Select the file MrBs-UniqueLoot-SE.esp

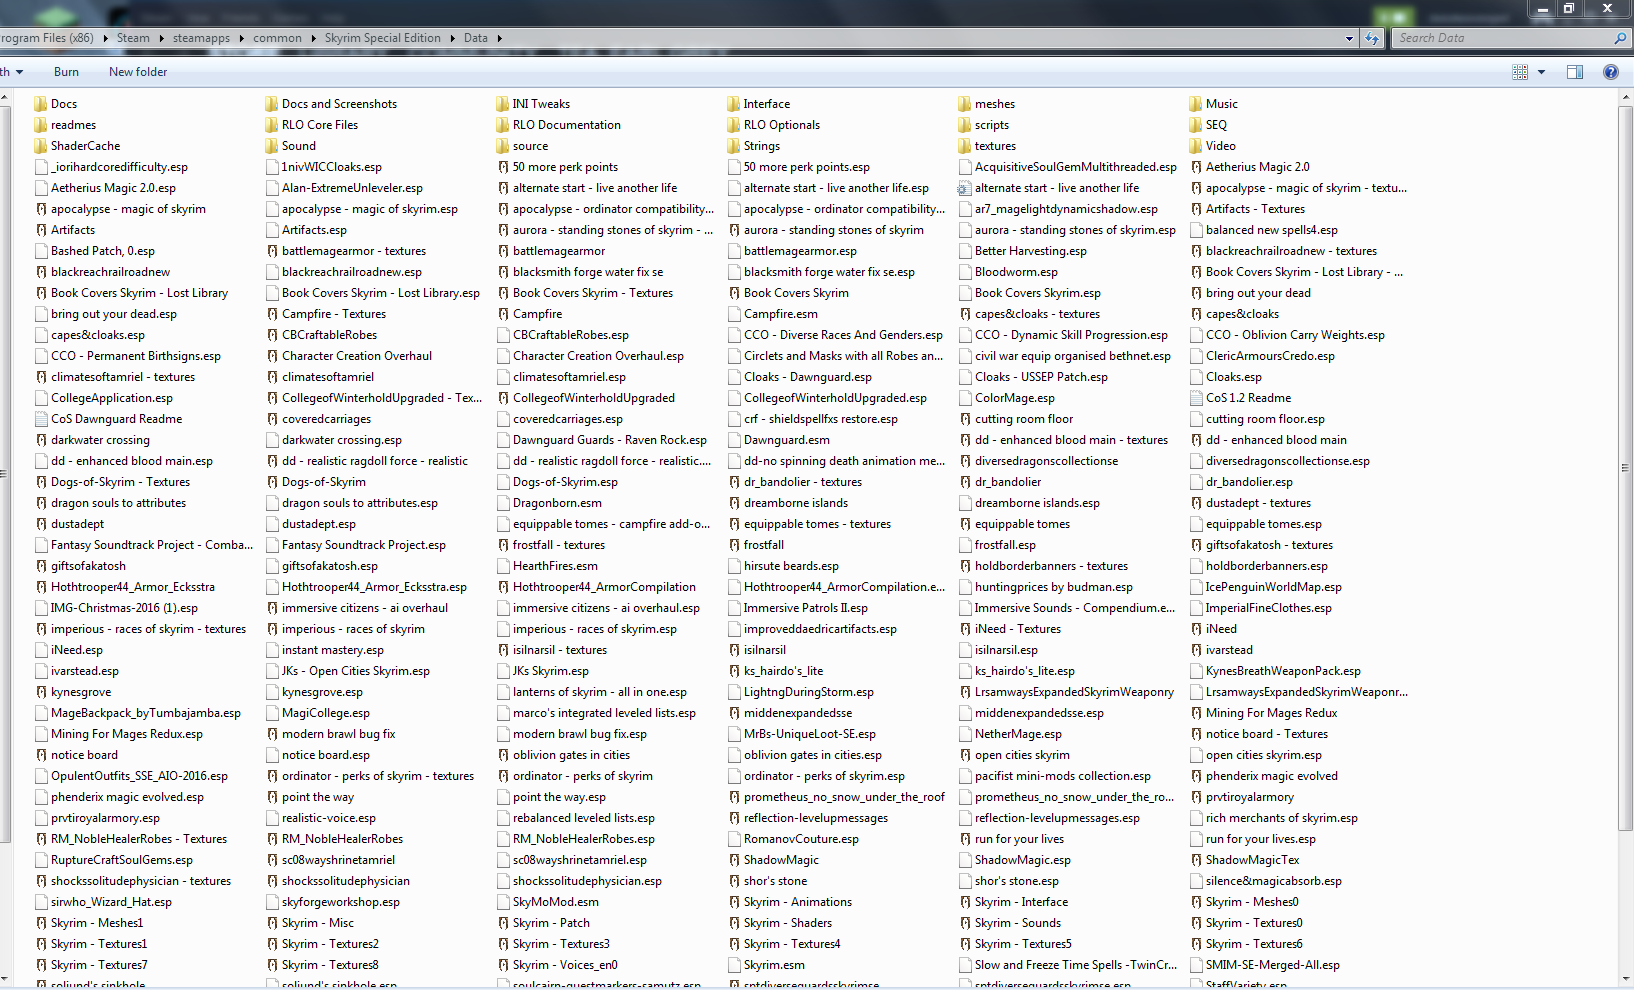coord(809,734)
